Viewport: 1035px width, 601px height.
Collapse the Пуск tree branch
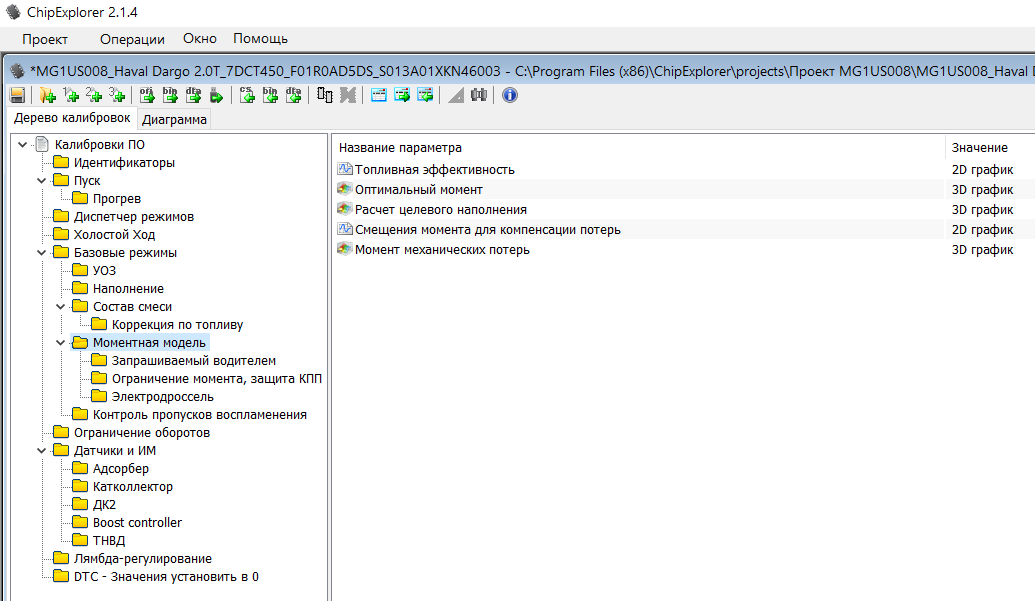(41, 181)
